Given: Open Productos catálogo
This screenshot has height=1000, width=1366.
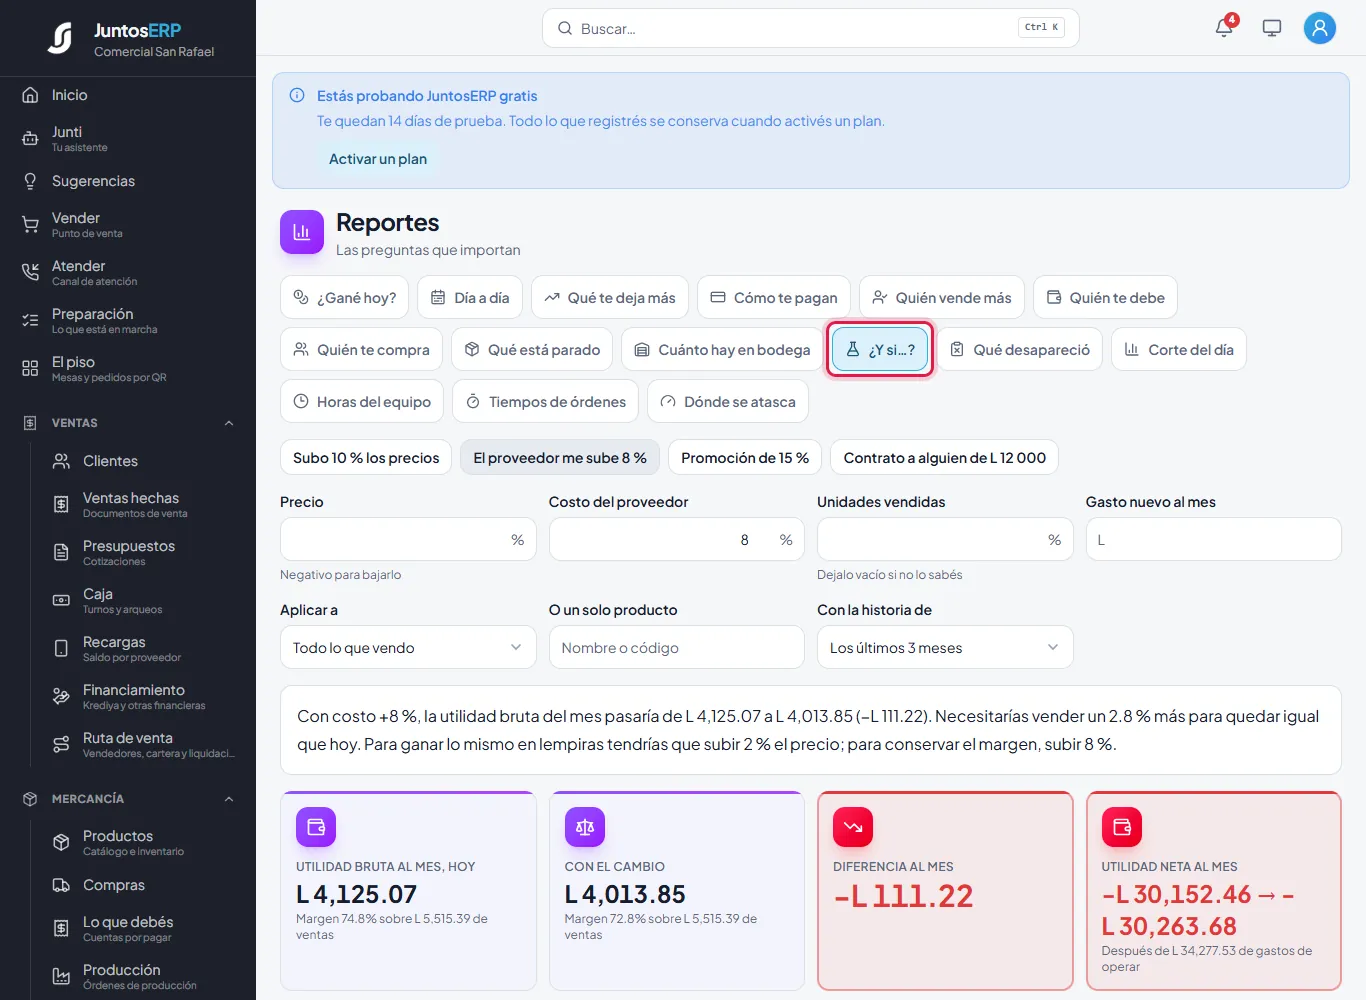Looking at the screenshot, I should (x=144, y=843).
